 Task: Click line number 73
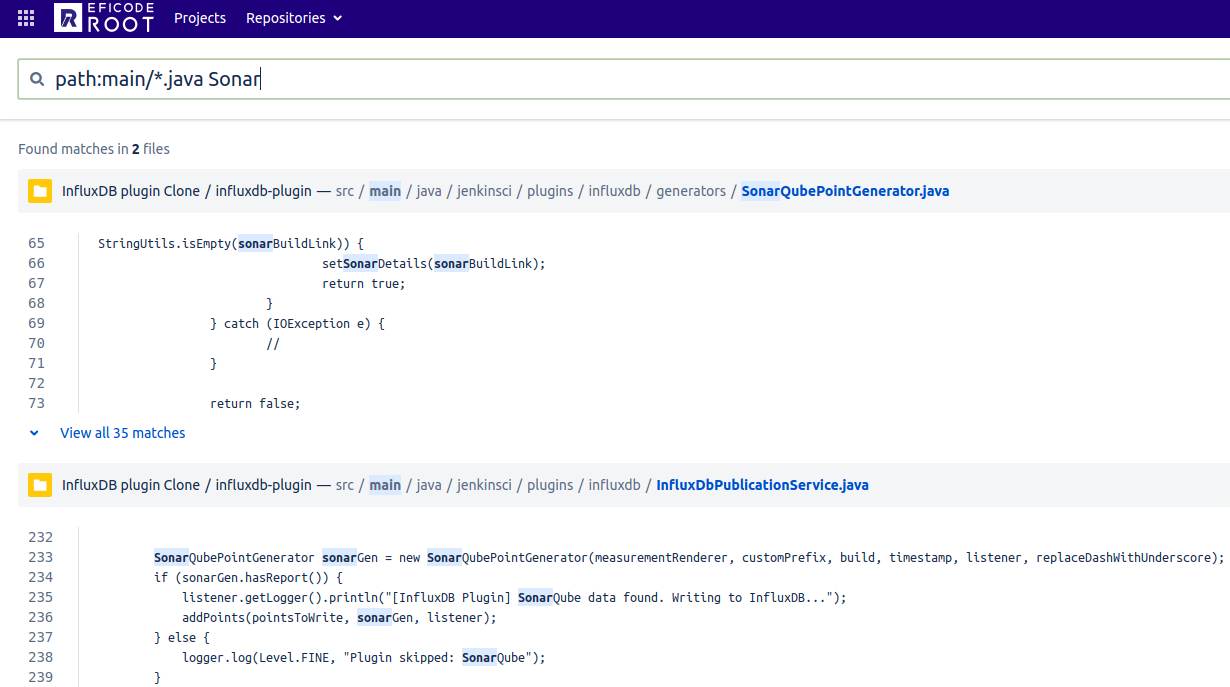[x=37, y=403]
